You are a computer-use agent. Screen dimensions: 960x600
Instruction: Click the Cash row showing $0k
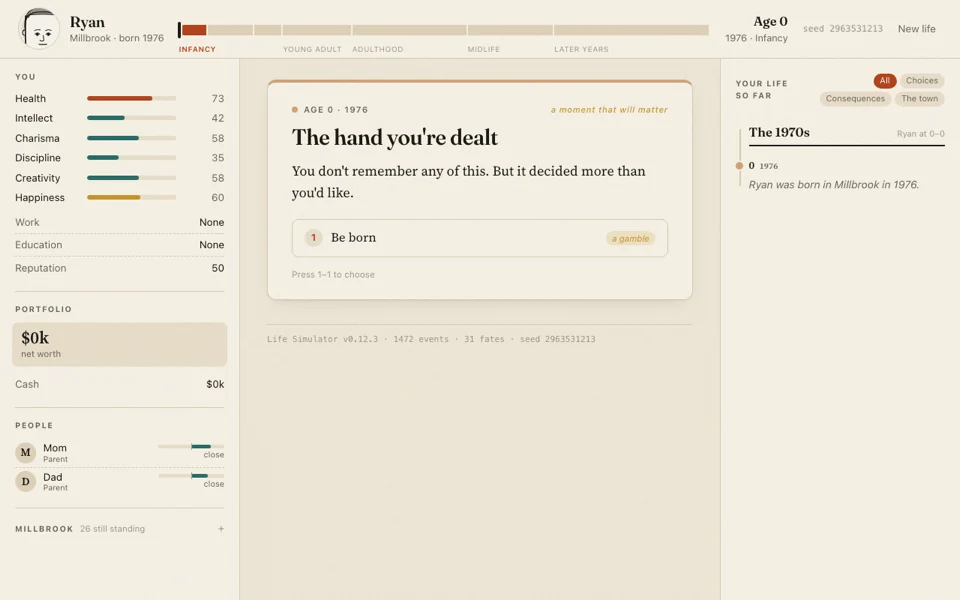click(x=119, y=384)
